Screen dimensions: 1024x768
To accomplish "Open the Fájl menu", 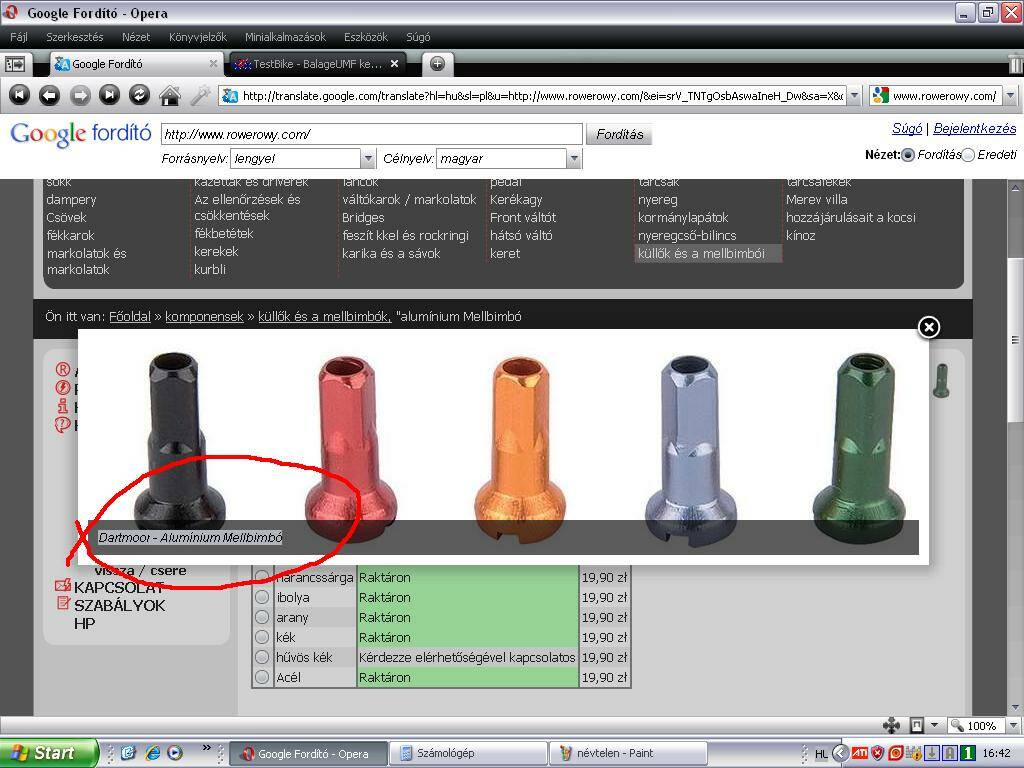I will pyautogui.click(x=18, y=37).
